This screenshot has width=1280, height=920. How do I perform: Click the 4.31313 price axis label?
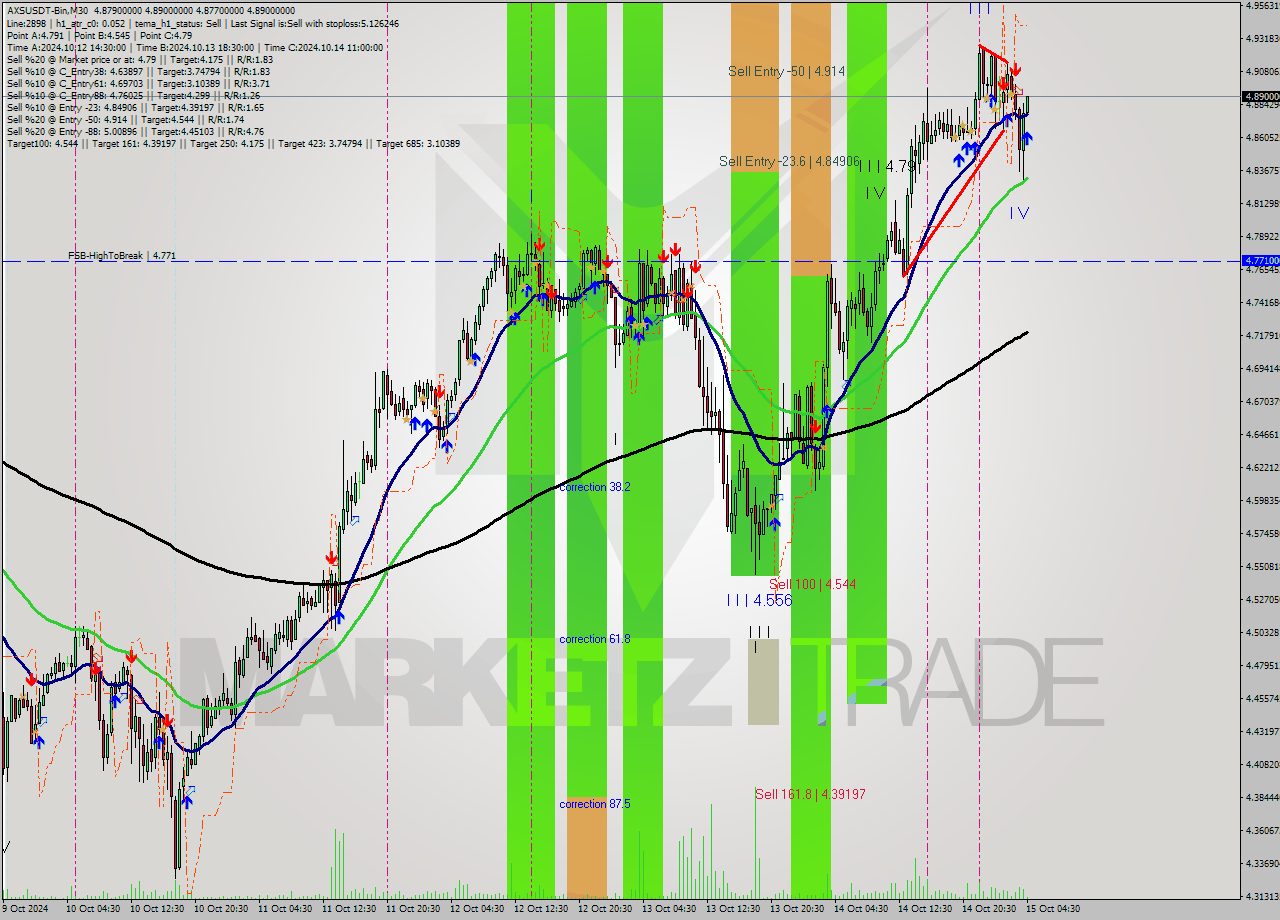click(1262, 896)
